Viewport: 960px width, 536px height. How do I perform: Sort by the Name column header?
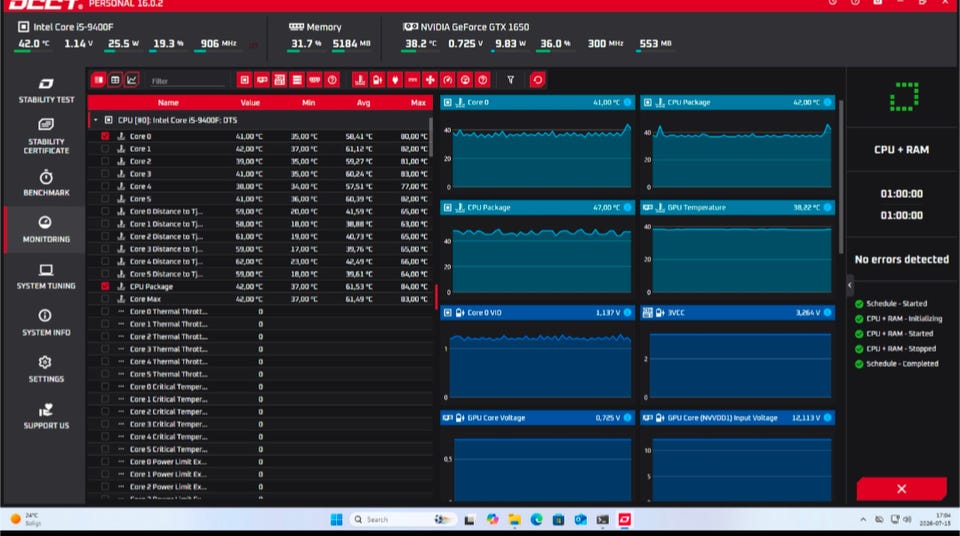[x=168, y=103]
